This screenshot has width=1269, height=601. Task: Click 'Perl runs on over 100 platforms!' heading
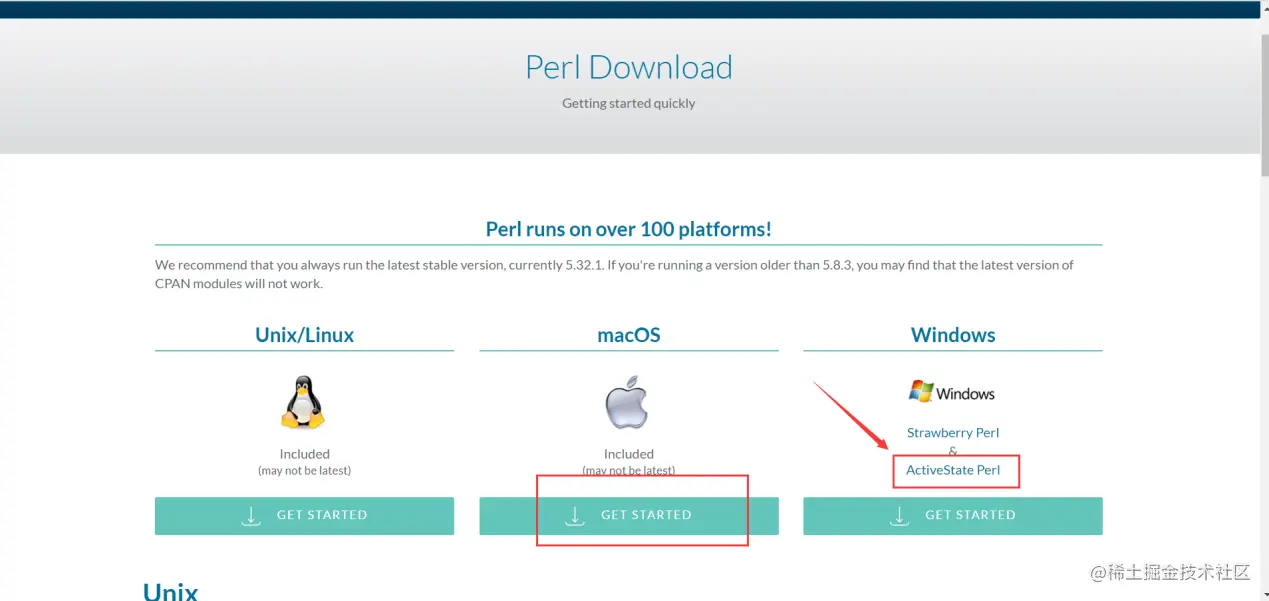629,229
